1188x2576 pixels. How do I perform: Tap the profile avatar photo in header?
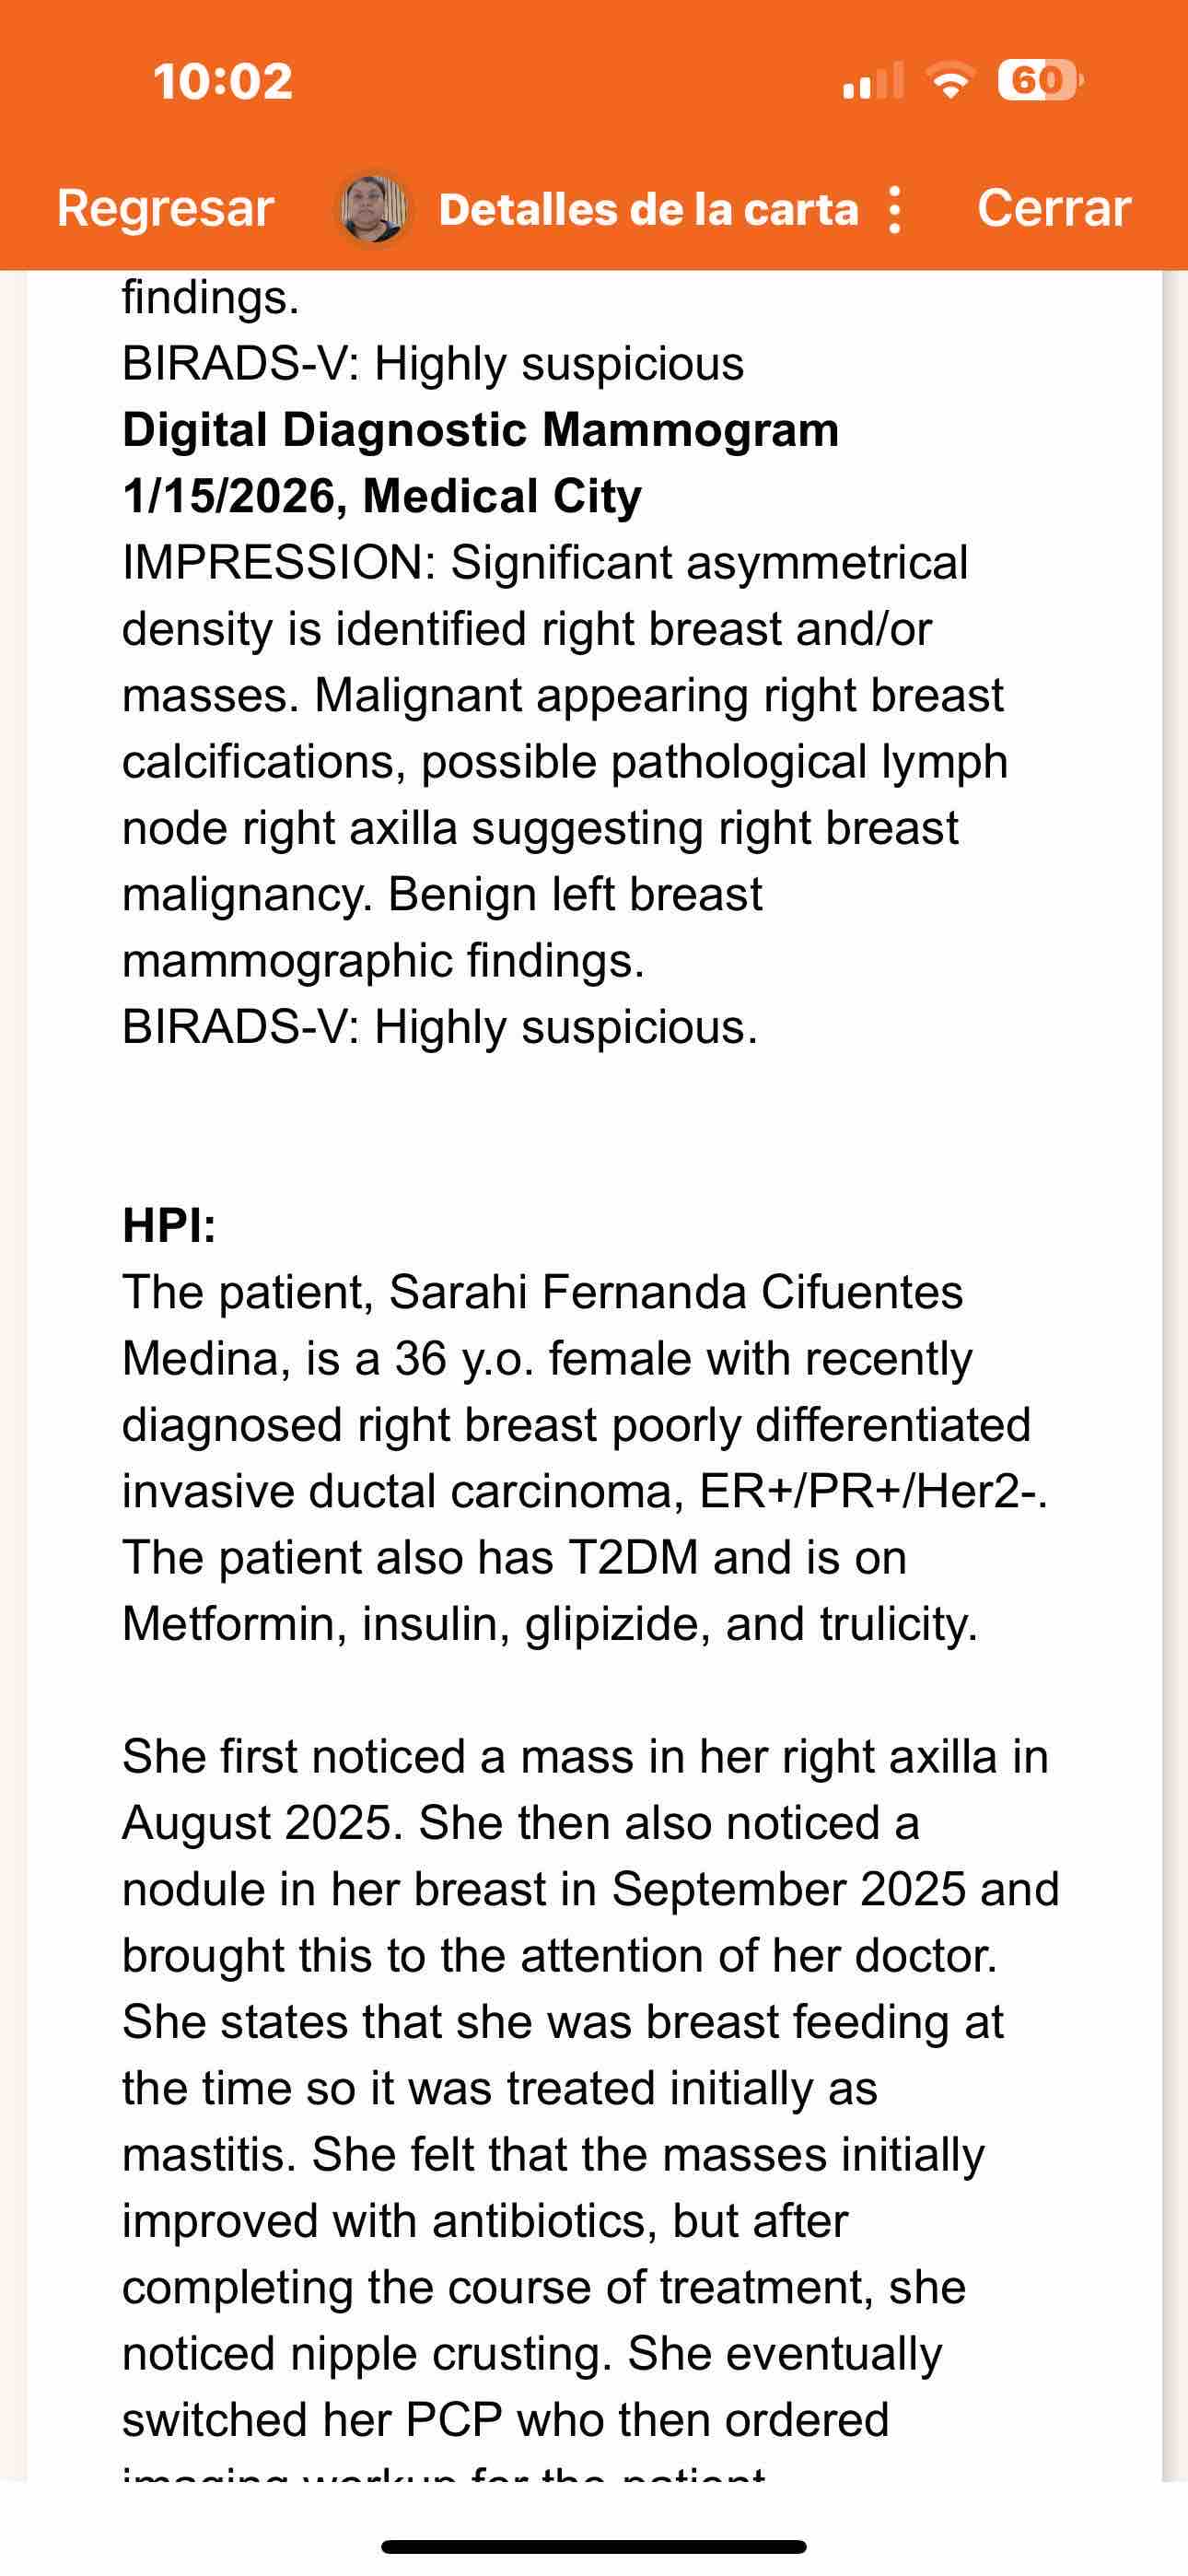coord(372,208)
